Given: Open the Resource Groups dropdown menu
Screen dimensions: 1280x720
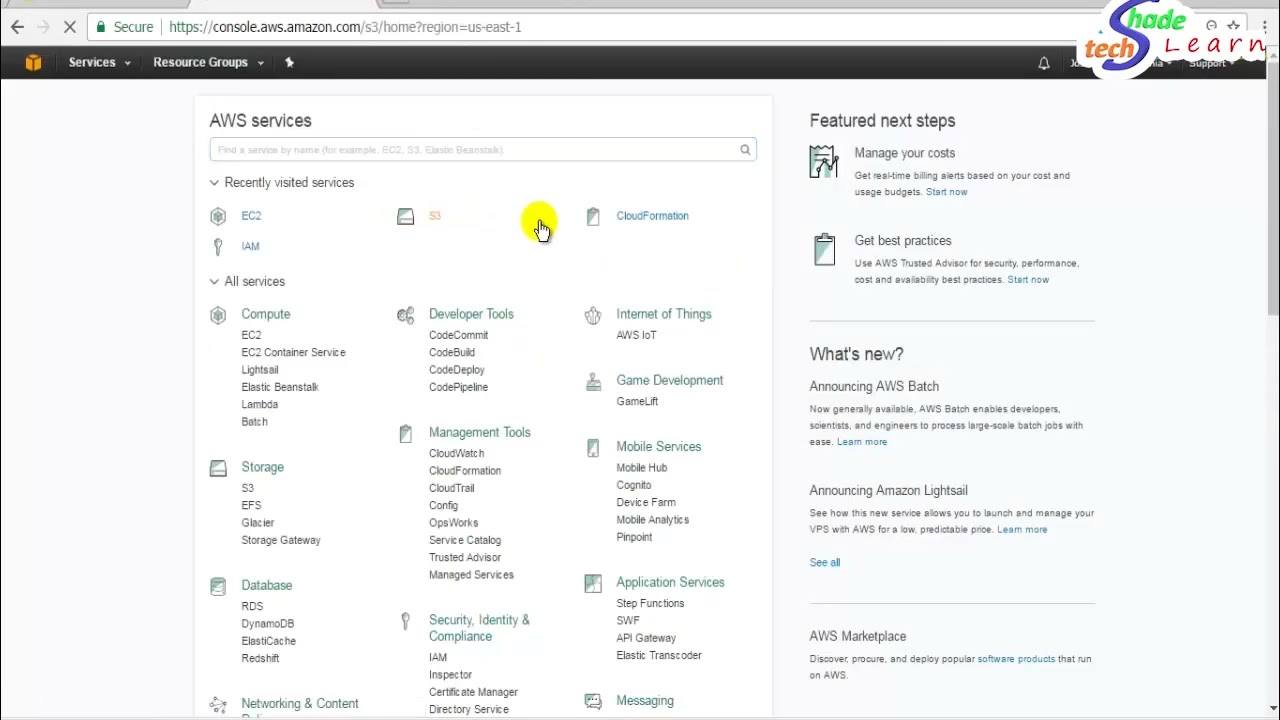Looking at the screenshot, I should click(208, 62).
